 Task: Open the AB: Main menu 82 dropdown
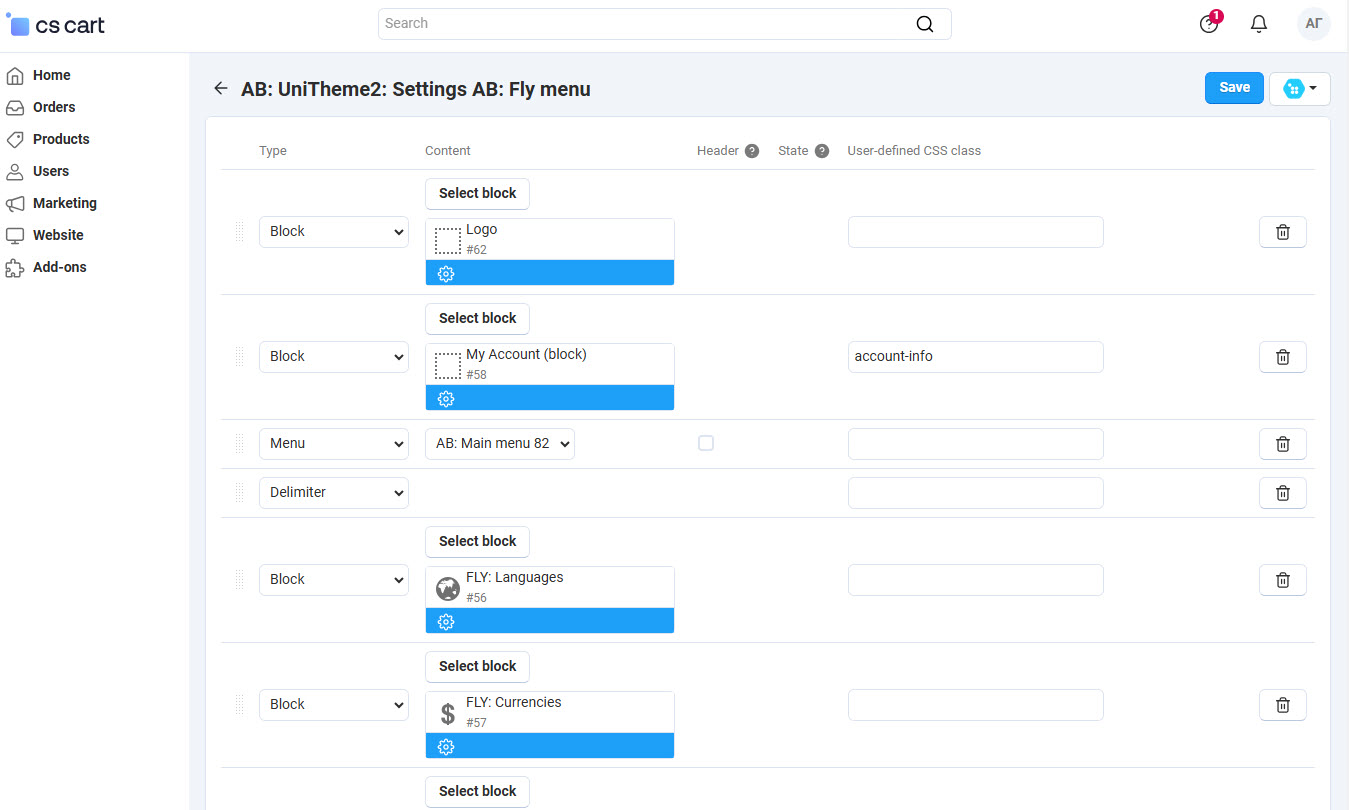[x=500, y=444]
